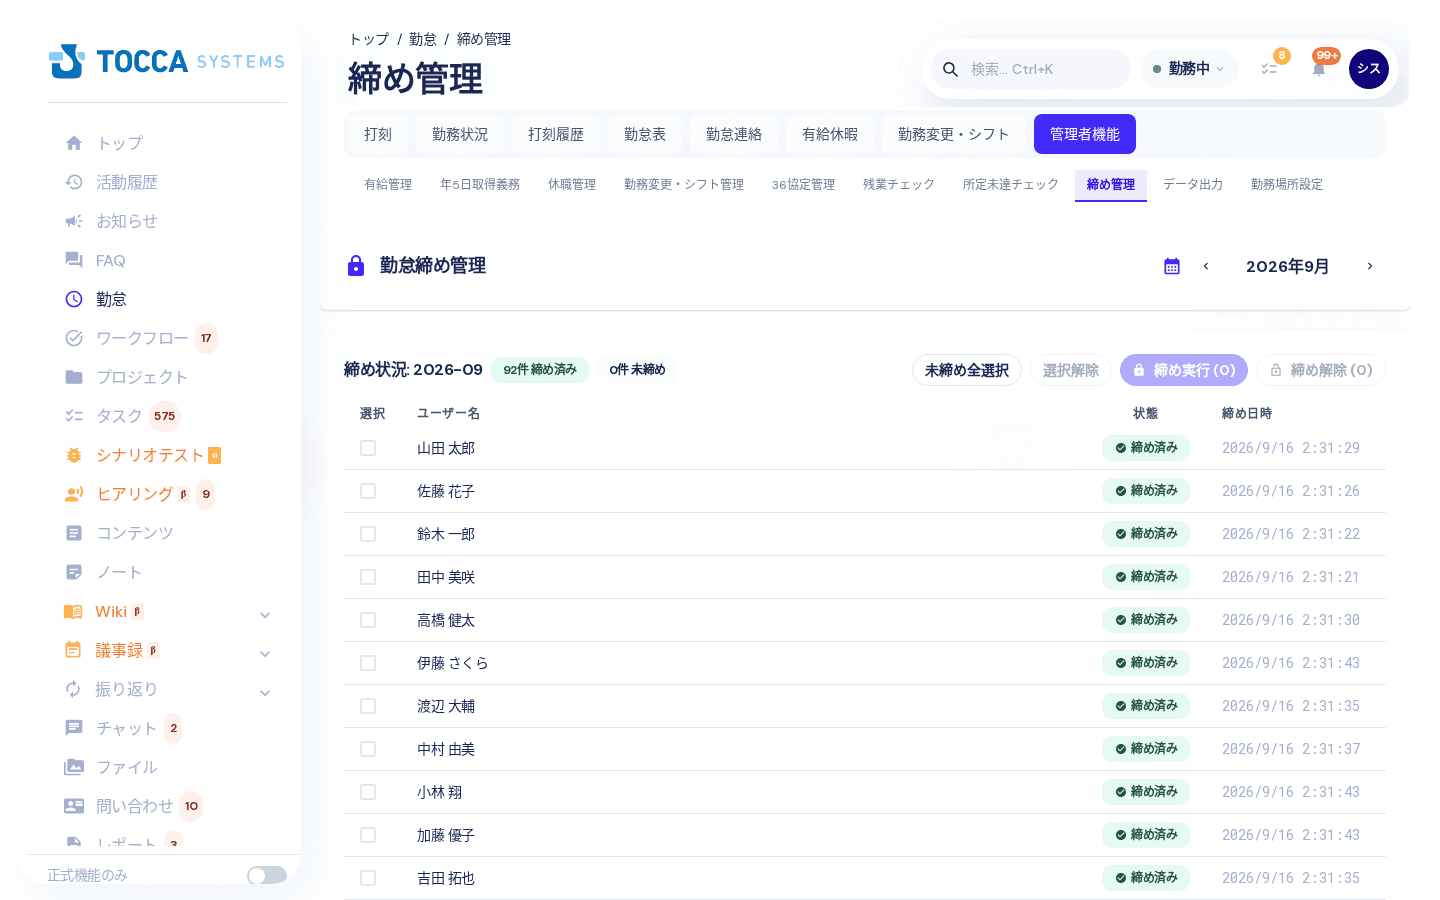Switch to the 有給休暇 tab
This screenshot has height=900, width=1440.
(x=830, y=134)
